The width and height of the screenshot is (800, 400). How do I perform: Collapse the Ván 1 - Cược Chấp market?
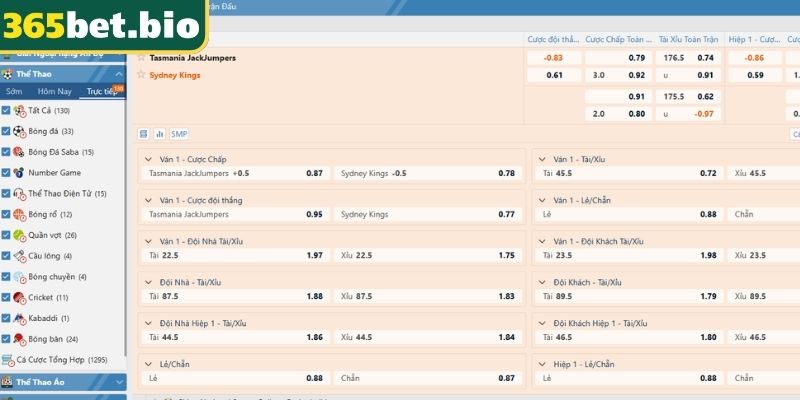coord(148,159)
